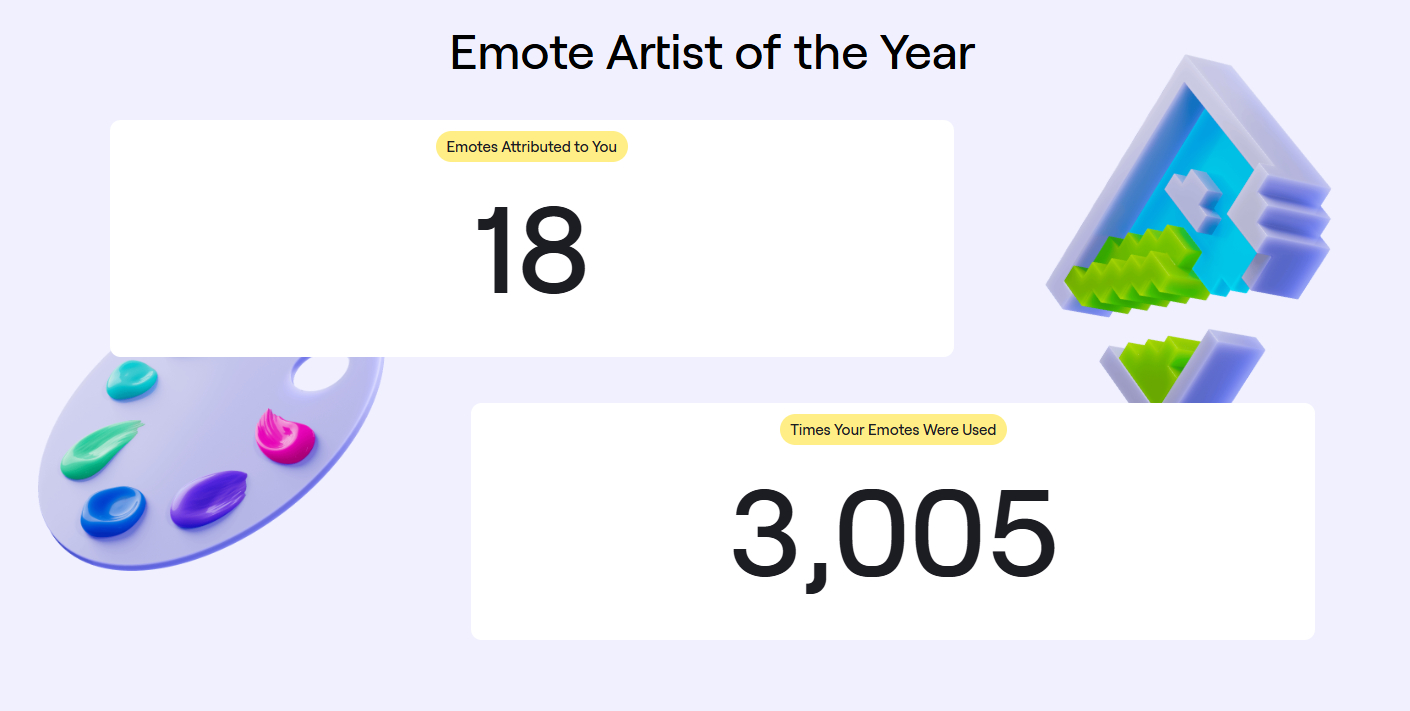The image size is (1410, 711).
Task: Select the green paint smear on the palette
Action: click(101, 449)
